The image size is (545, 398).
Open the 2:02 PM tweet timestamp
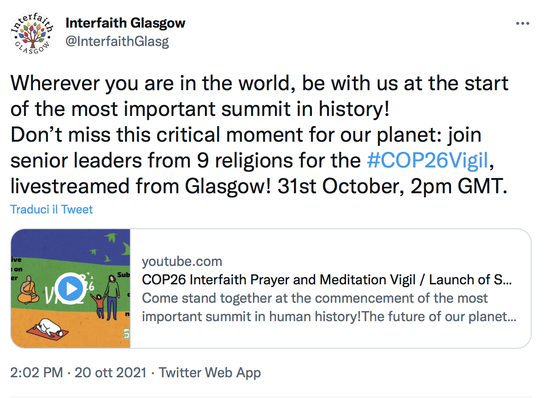(36, 373)
